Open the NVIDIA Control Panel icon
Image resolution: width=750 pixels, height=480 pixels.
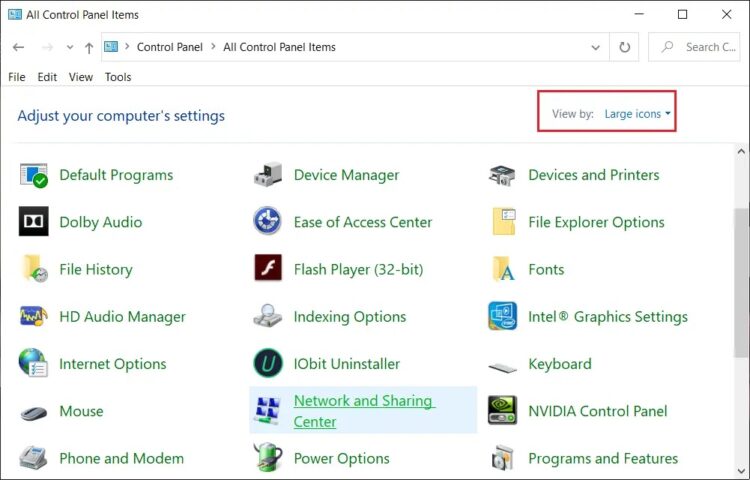(502, 410)
